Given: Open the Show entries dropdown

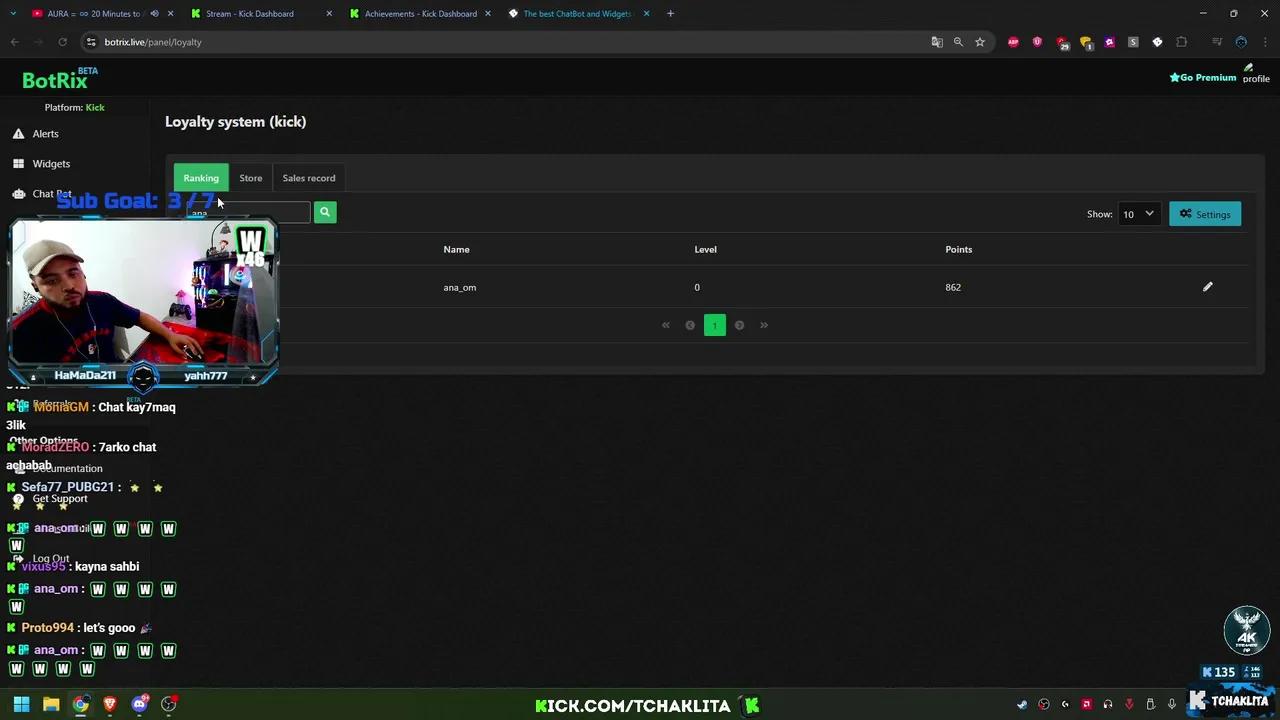Looking at the screenshot, I should 1138,214.
